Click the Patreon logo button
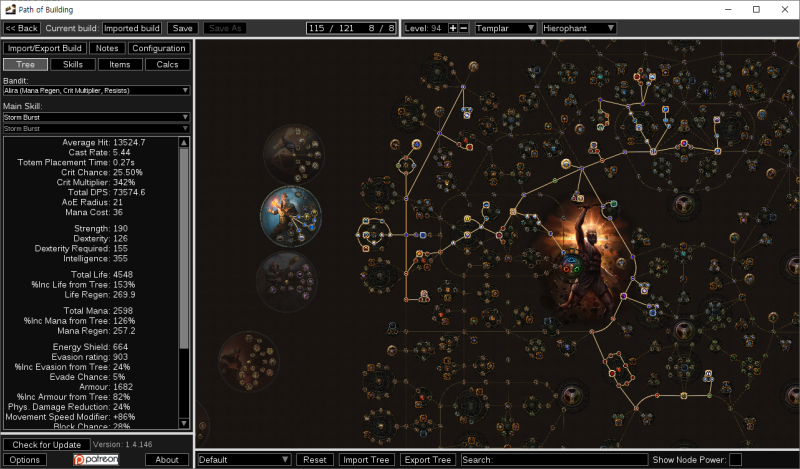800x469 pixels. [96, 460]
